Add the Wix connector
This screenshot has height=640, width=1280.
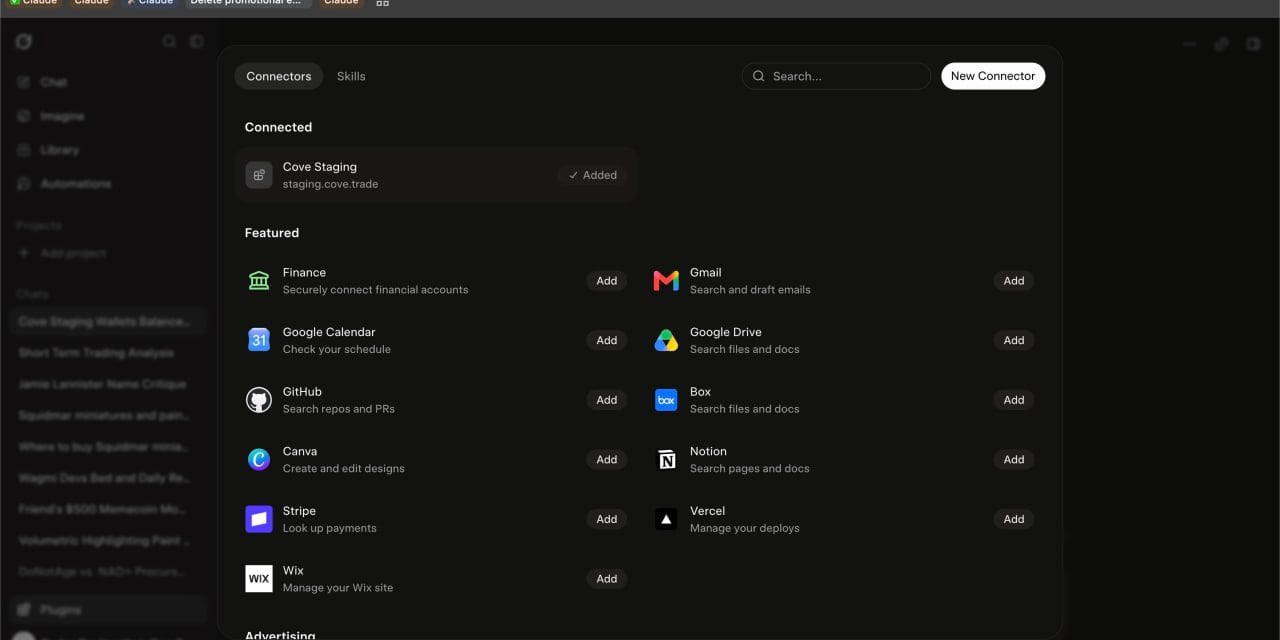607,579
